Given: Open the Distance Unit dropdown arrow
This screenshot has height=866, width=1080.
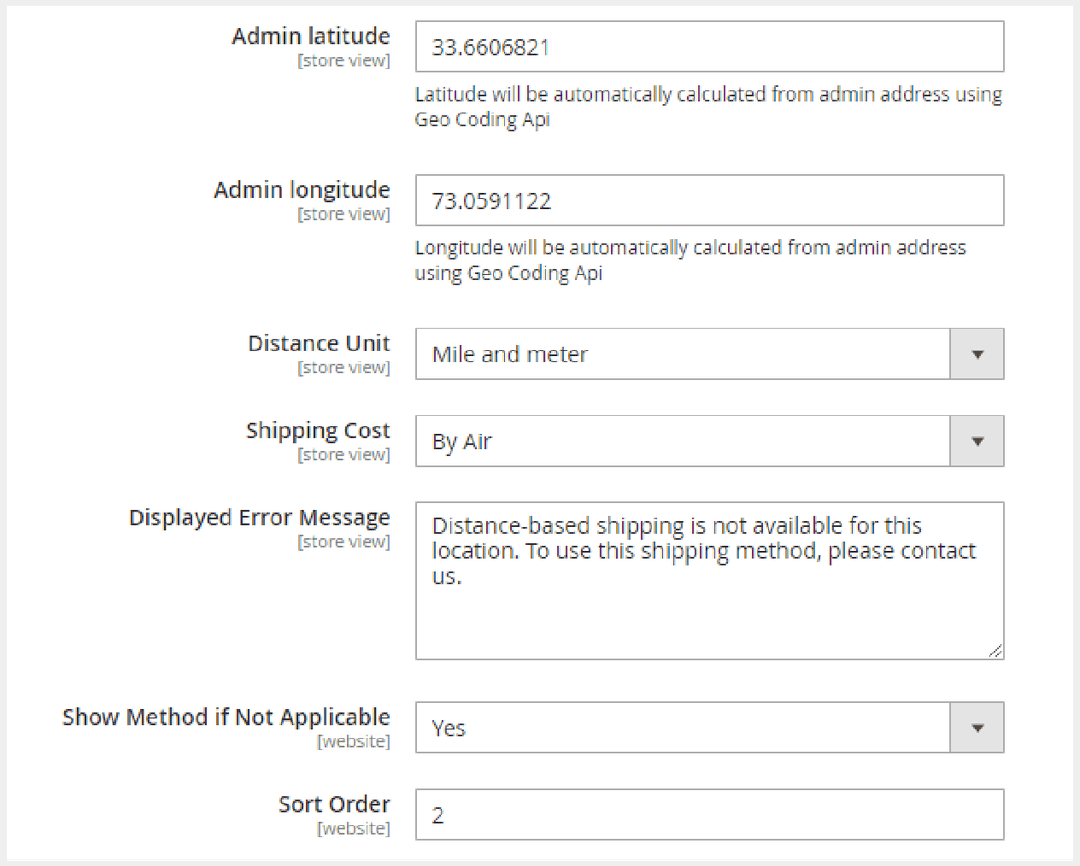Looking at the screenshot, I should pyautogui.click(x=977, y=354).
